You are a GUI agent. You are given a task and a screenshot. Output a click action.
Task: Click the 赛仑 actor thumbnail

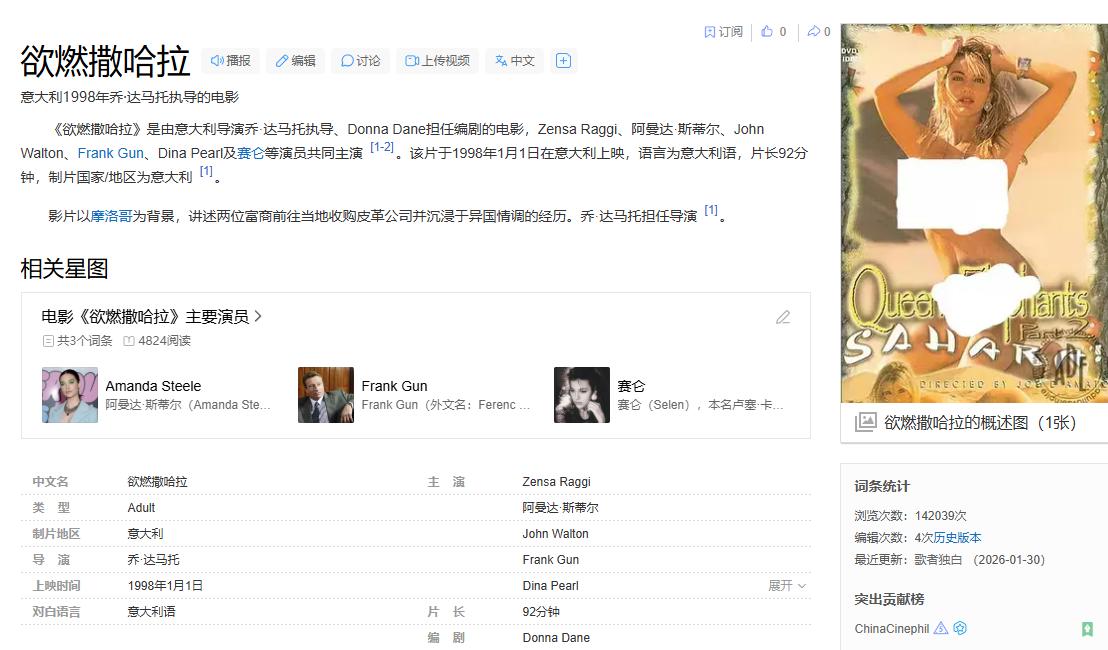(582, 395)
